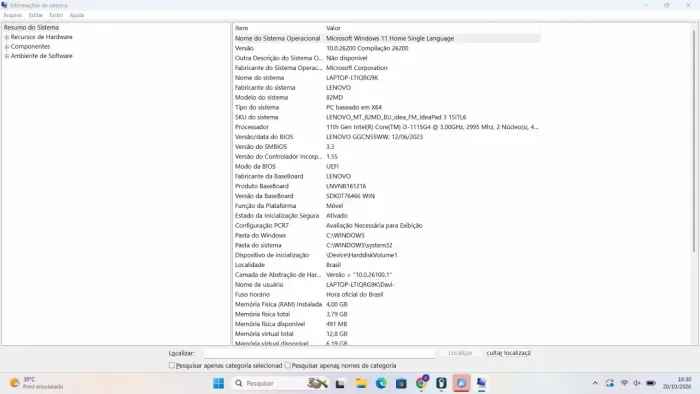Open the Editar menu
700x394 pixels.
point(36,15)
